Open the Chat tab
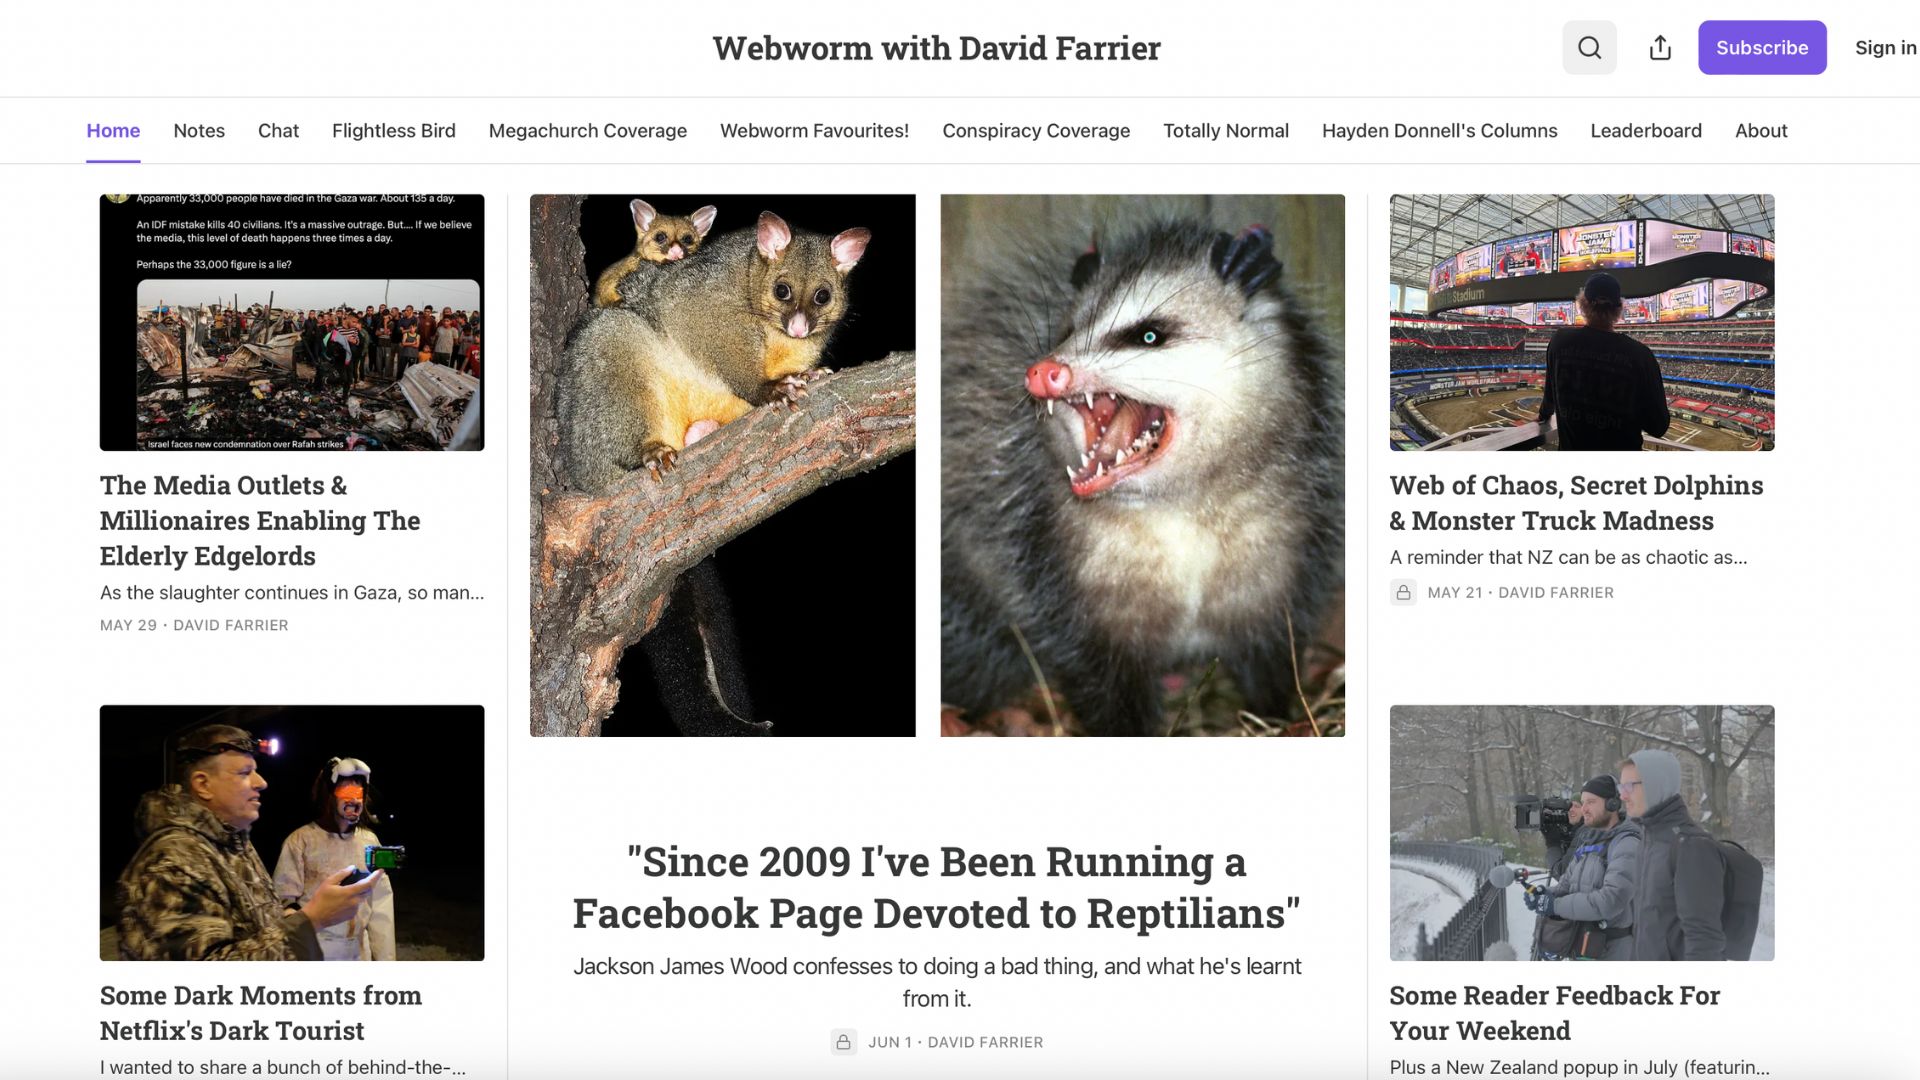 pyautogui.click(x=278, y=131)
